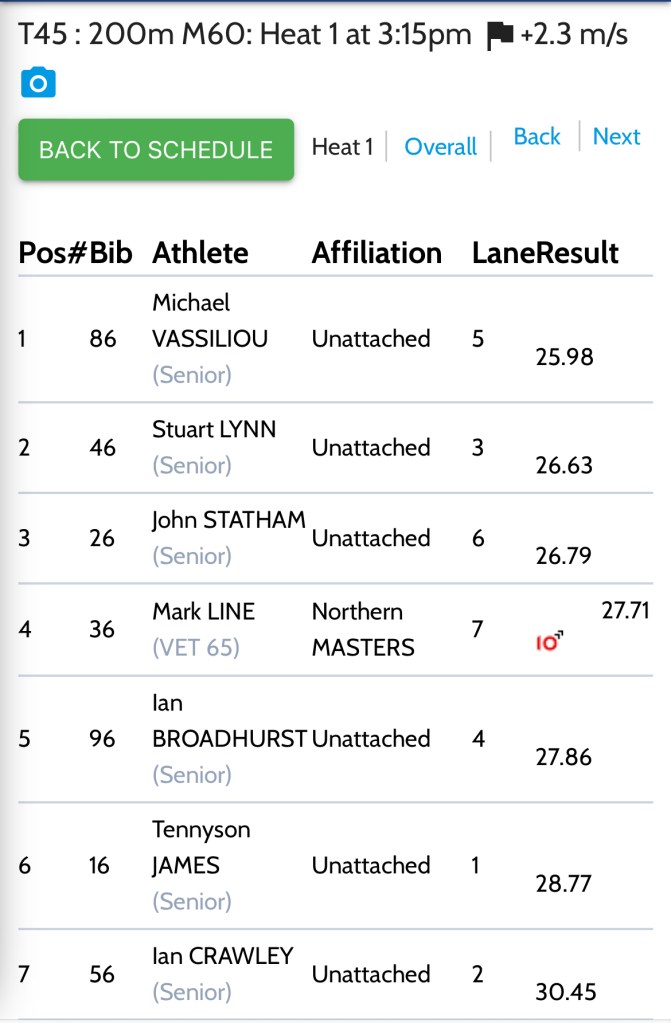Click the wind flag icon

point(499,37)
